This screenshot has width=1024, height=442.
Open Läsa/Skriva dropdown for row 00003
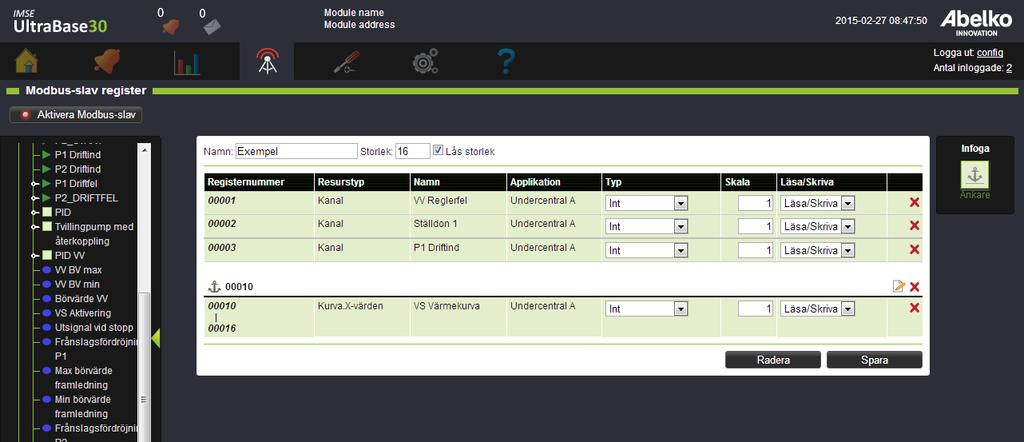(817, 250)
